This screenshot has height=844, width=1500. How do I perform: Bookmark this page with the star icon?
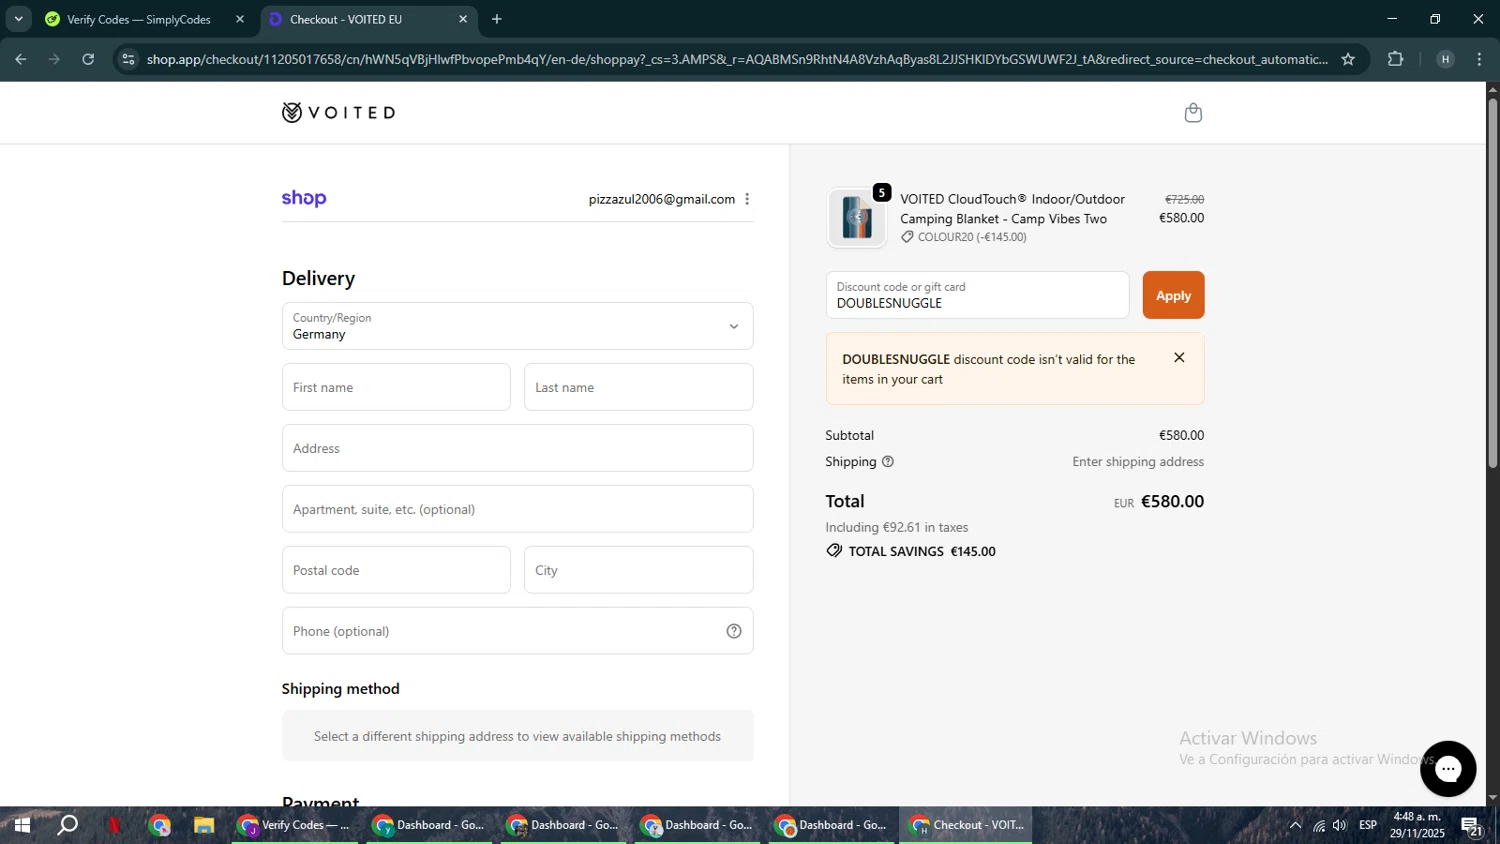click(1348, 59)
